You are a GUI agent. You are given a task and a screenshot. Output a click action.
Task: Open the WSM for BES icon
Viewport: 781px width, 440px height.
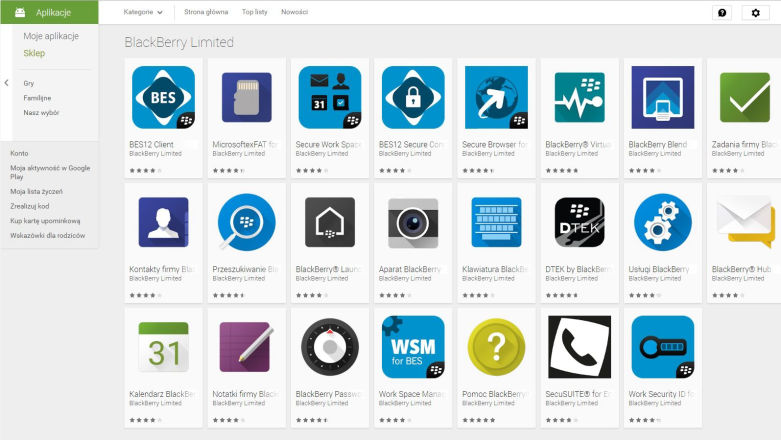(x=413, y=347)
